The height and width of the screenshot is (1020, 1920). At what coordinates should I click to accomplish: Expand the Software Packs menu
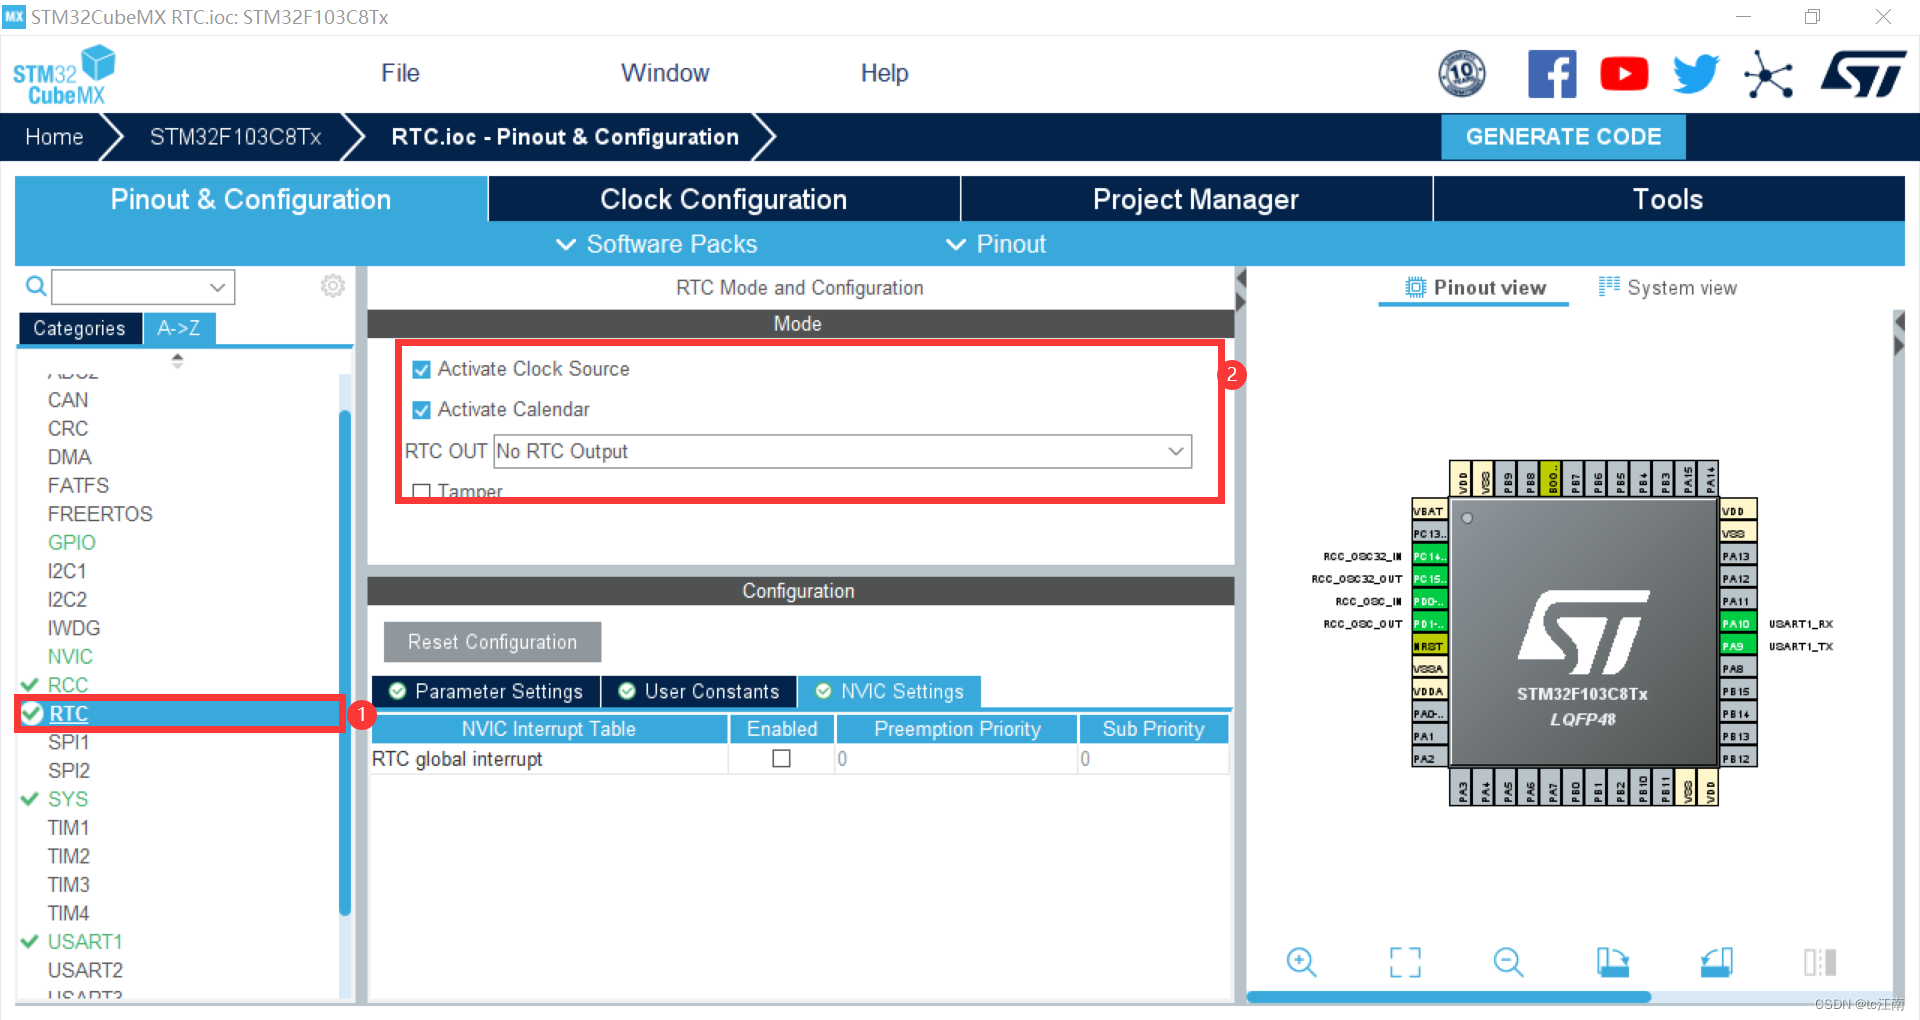click(656, 244)
